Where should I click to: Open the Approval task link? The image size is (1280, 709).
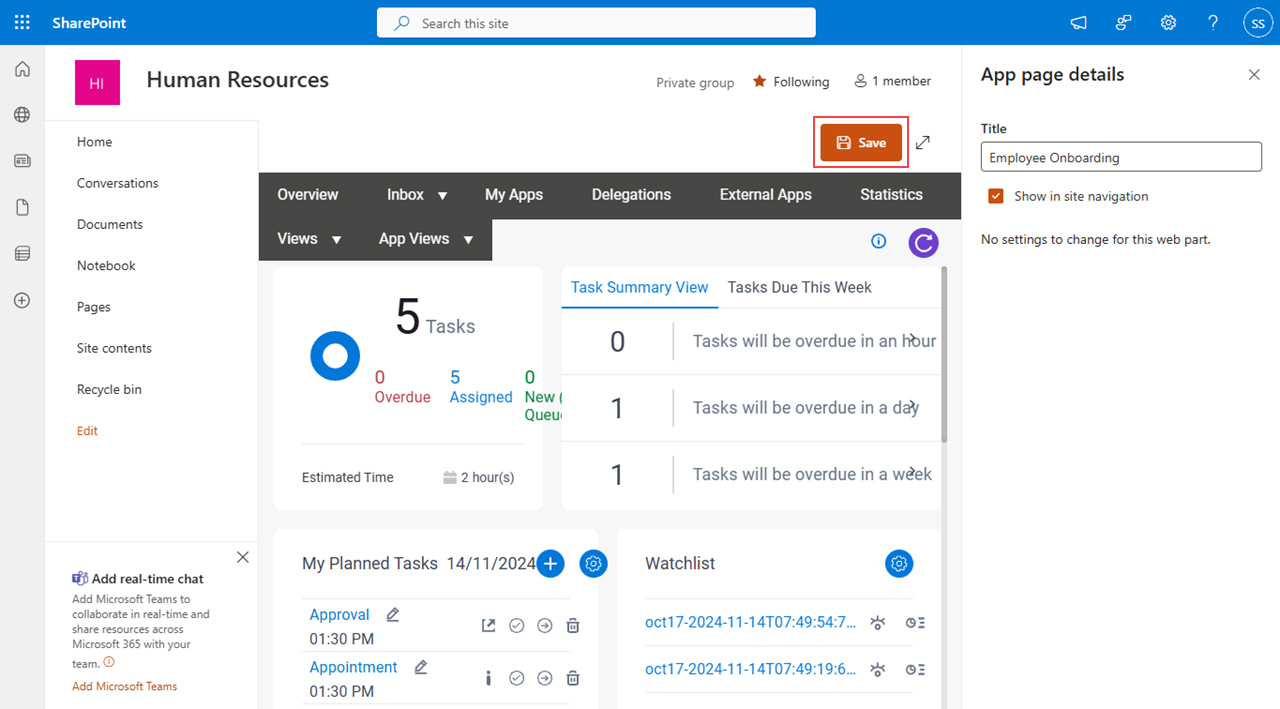pyautogui.click(x=339, y=615)
